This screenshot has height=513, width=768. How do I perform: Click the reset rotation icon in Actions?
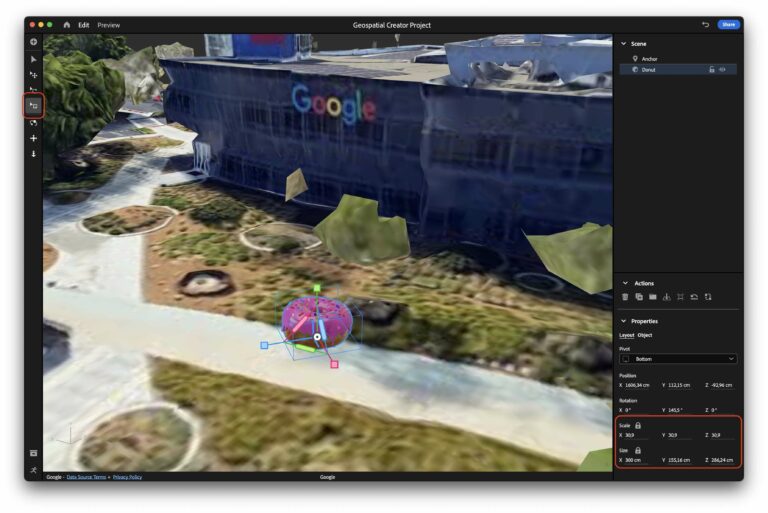(x=694, y=297)
